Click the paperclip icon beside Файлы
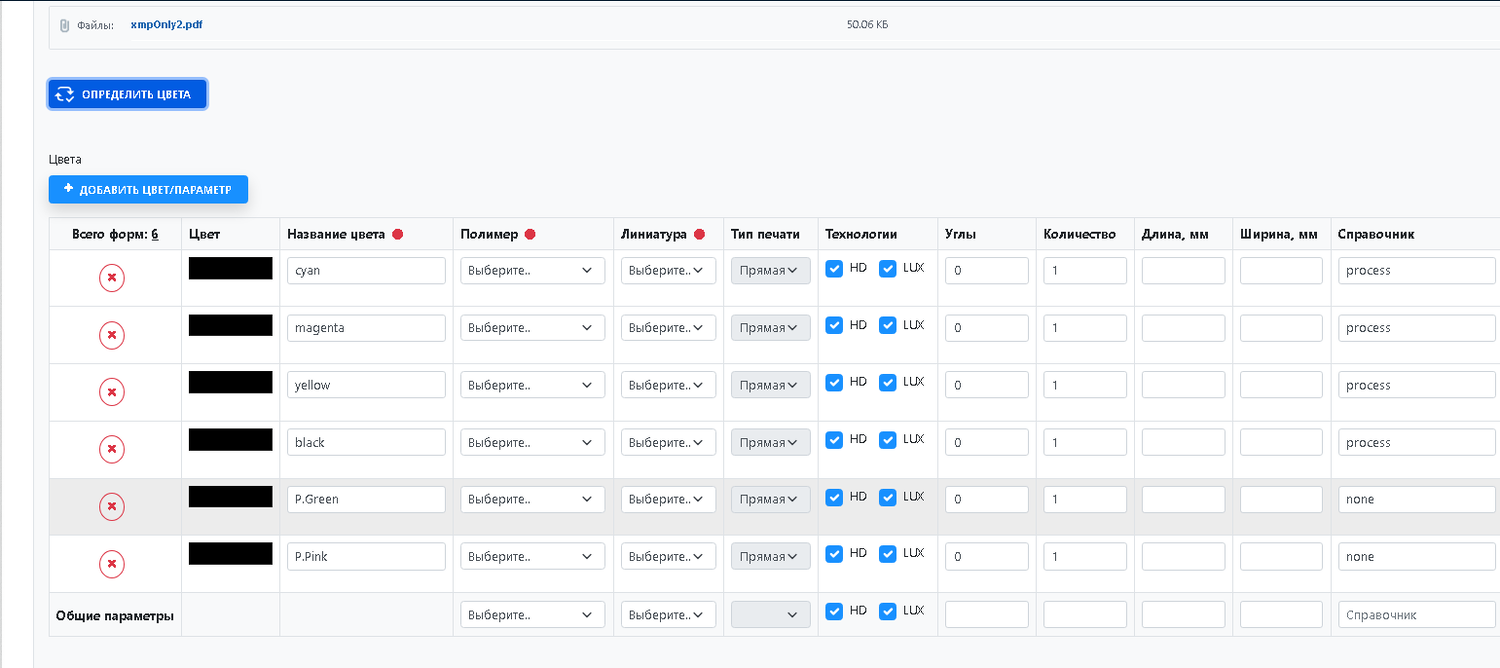Image resolution: width=1500 pixels, height=668 pixels. [65, 25]
